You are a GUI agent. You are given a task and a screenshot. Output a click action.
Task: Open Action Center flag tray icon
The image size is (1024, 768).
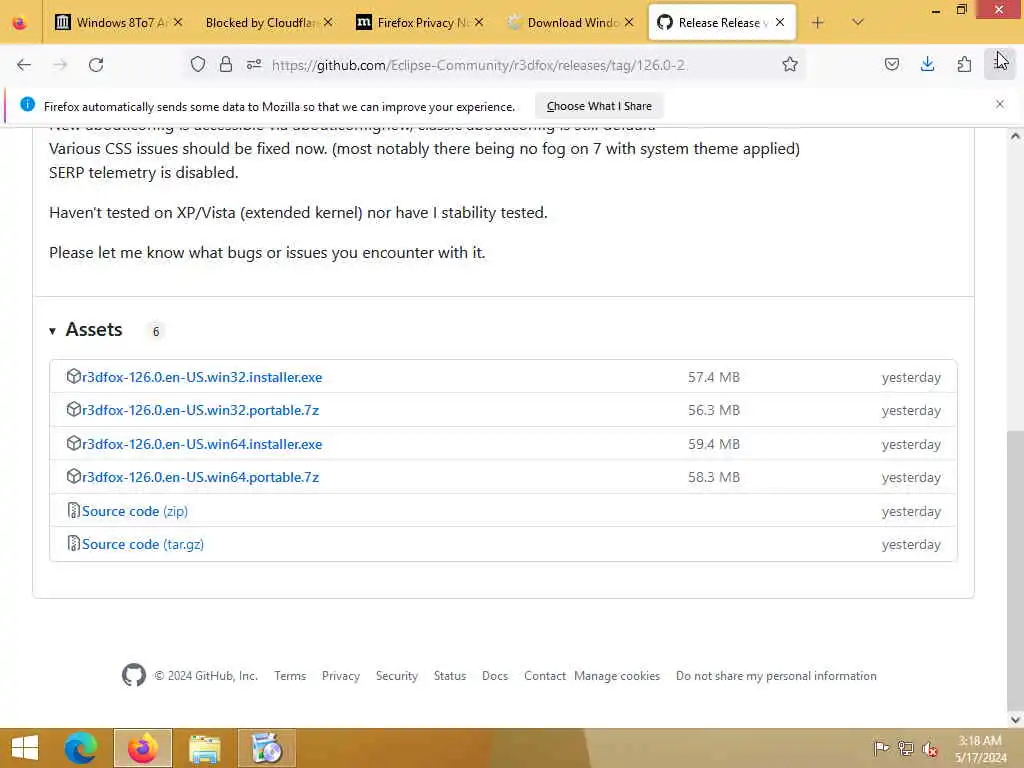click(x=881, y=748)
